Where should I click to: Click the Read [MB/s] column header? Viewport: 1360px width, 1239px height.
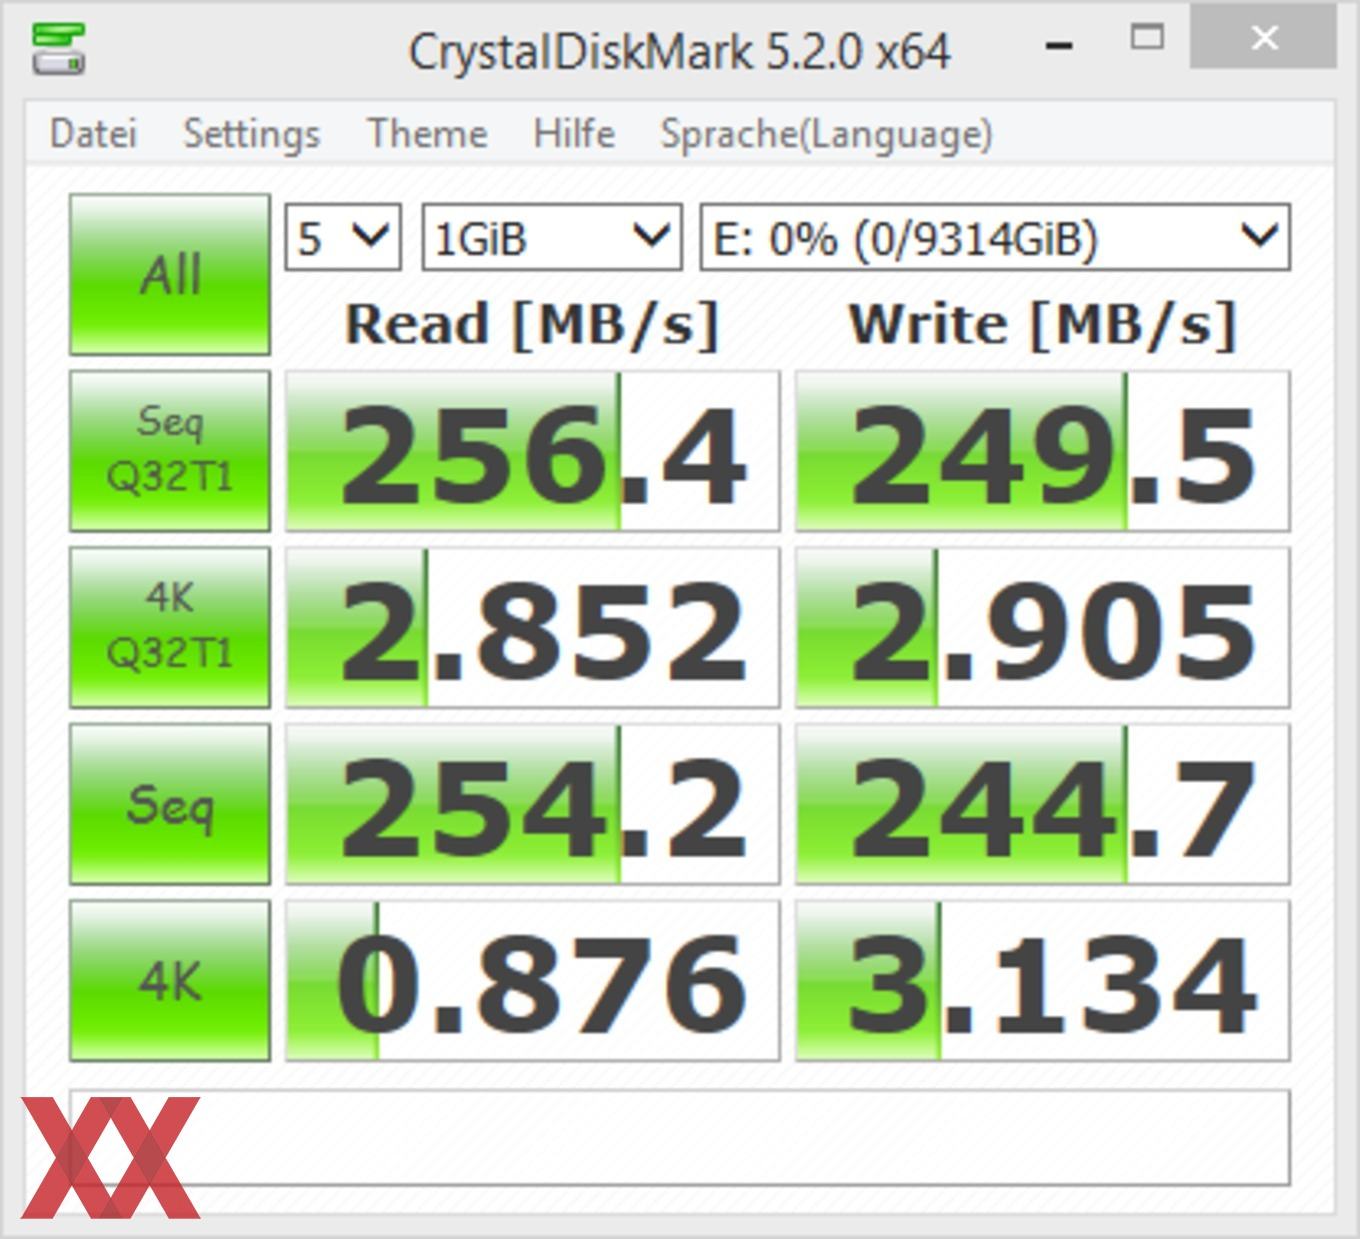coord(532,325)
